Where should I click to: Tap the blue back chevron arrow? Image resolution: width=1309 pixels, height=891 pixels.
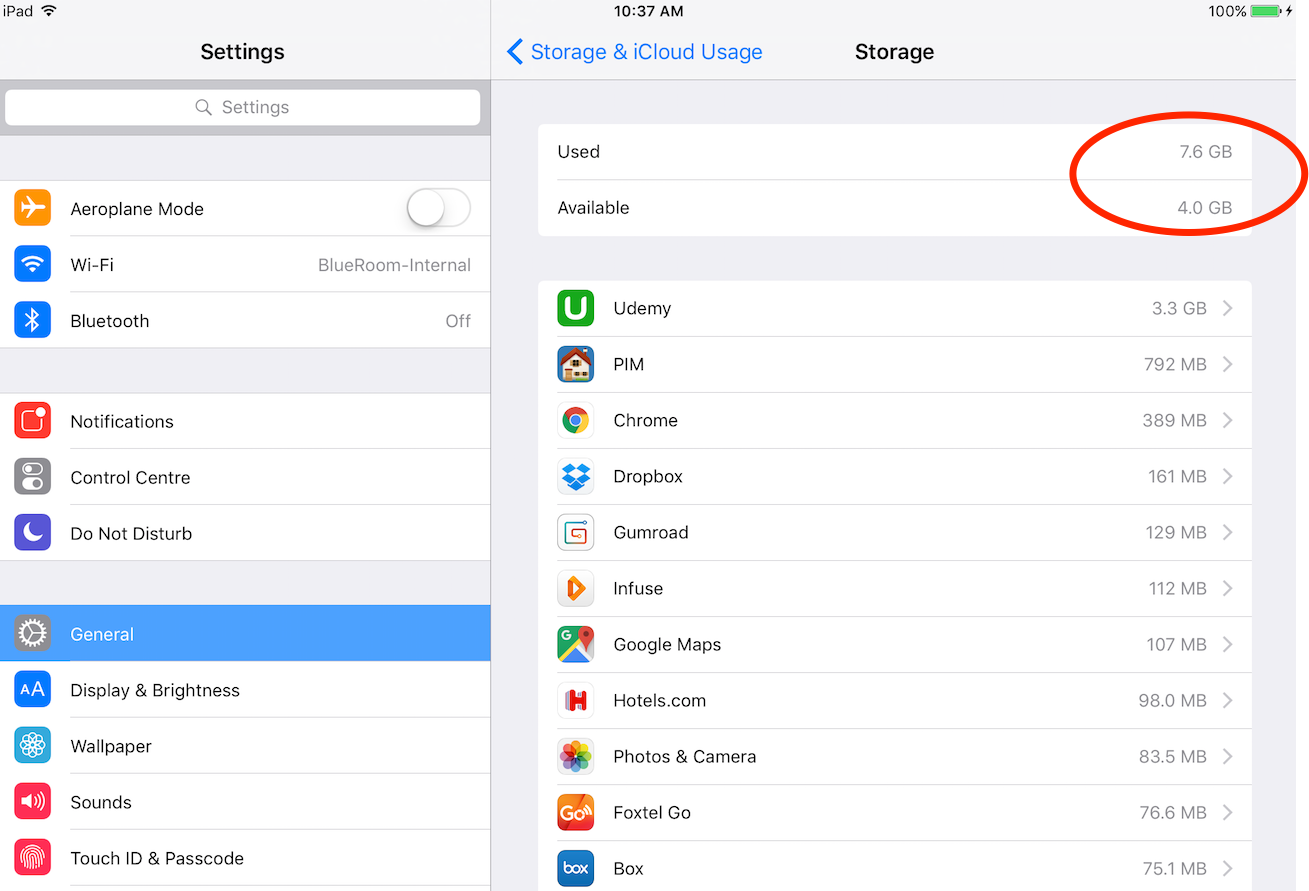tap(515, 52)
